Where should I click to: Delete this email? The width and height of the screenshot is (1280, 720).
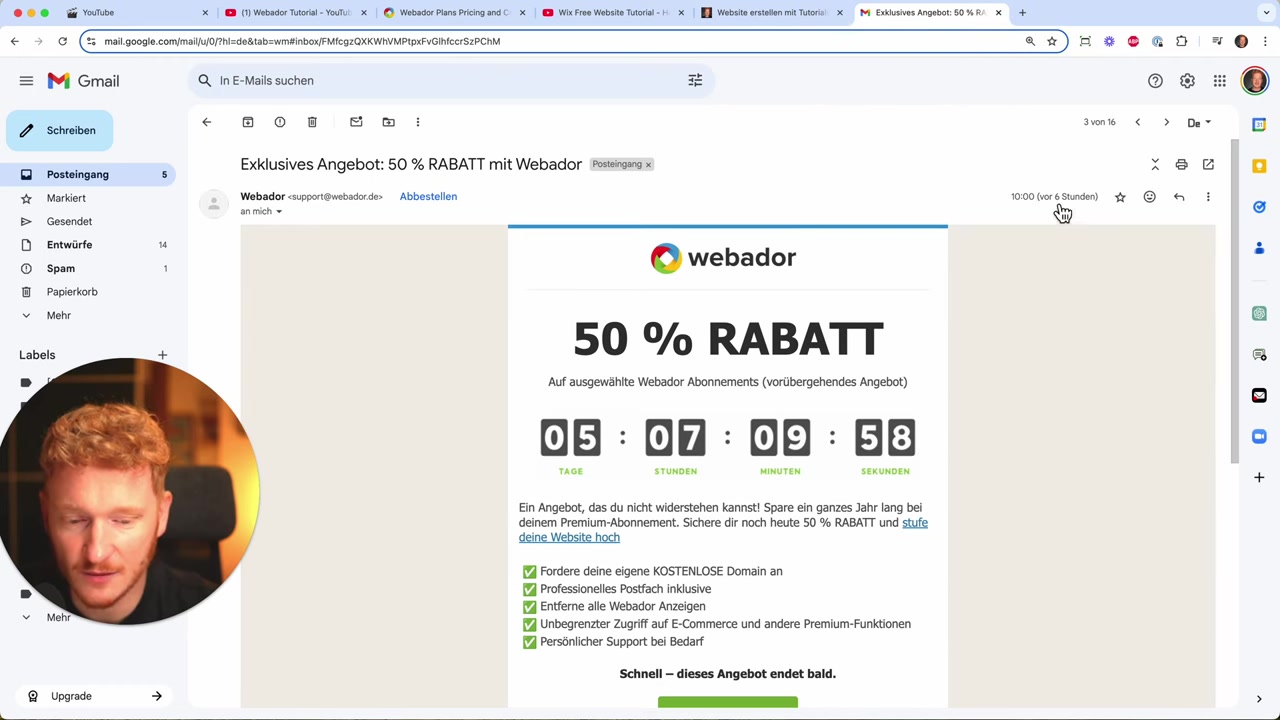click(312, 122)
